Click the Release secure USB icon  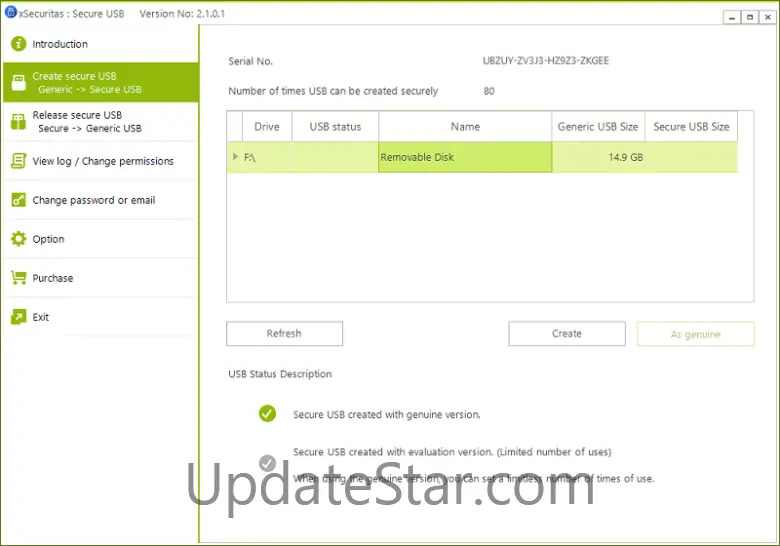pyautogui.click(x=18, y=121)
